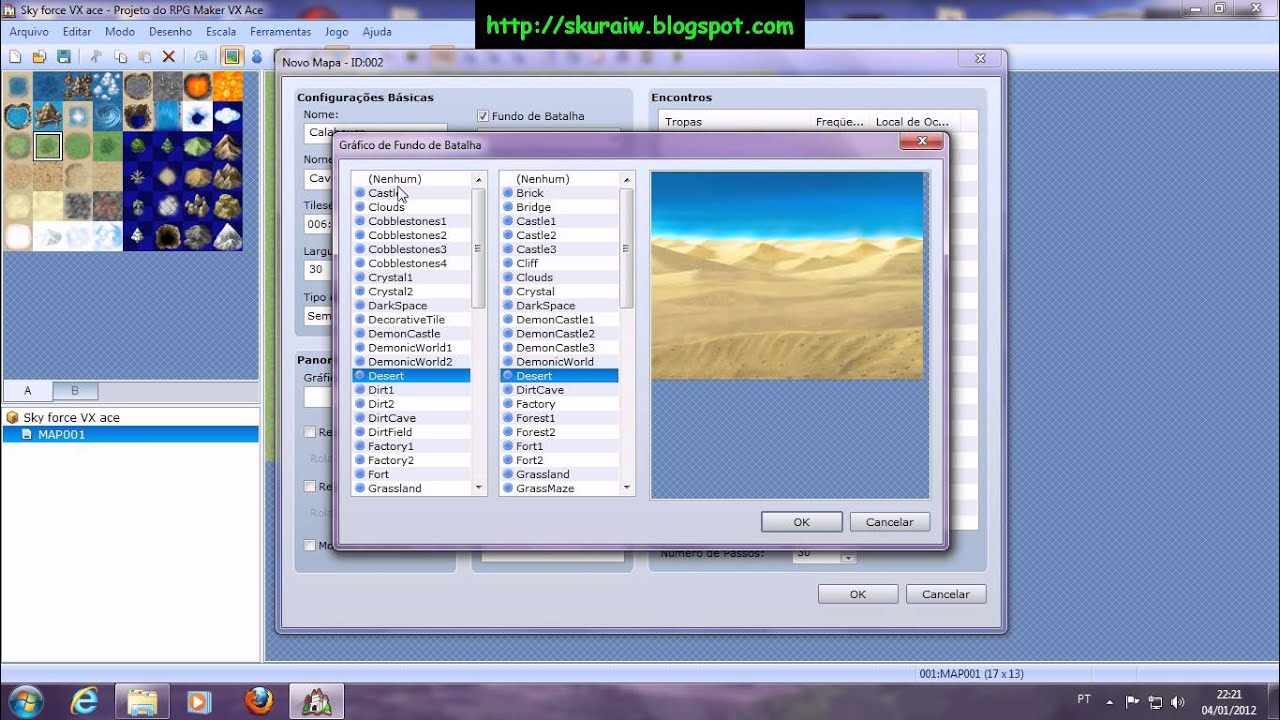The width and height of the screenshot is (1280, 720).
Task: Switch to tileset tab A
Action: click(x=28, y=391)
